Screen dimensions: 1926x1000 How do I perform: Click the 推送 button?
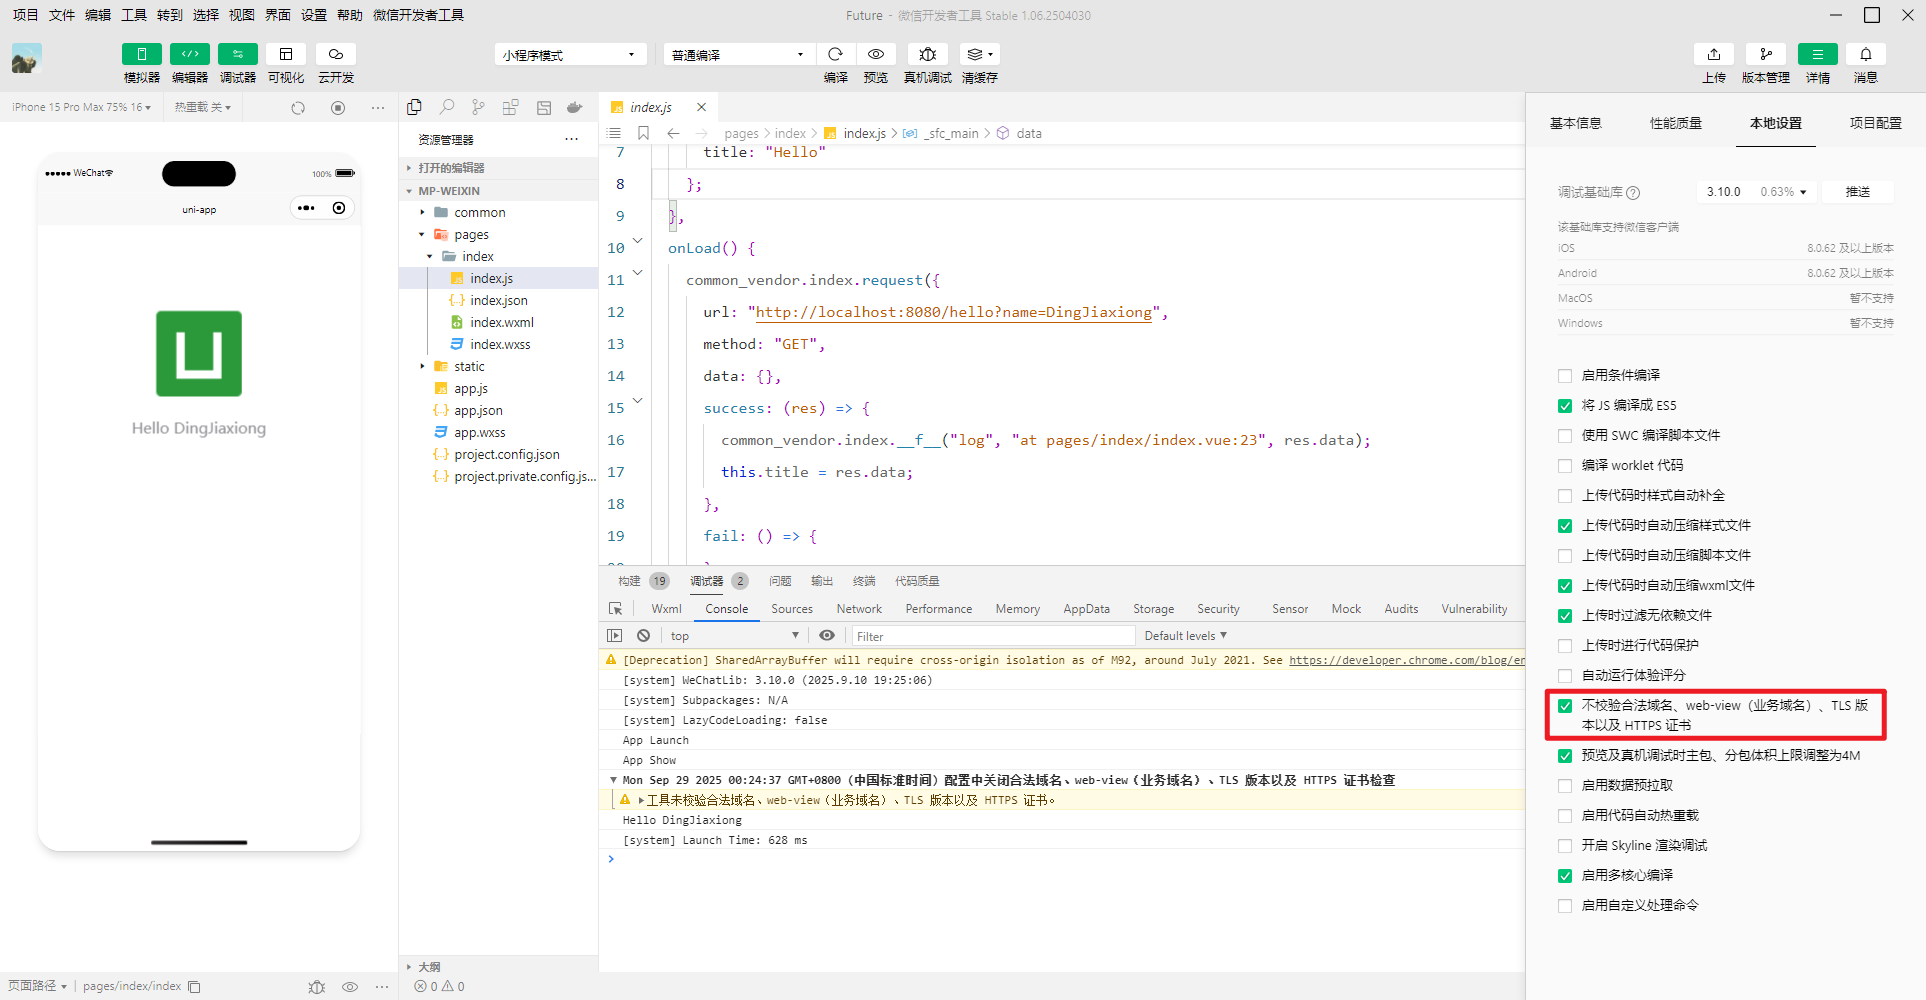(x=1858, y=192)
